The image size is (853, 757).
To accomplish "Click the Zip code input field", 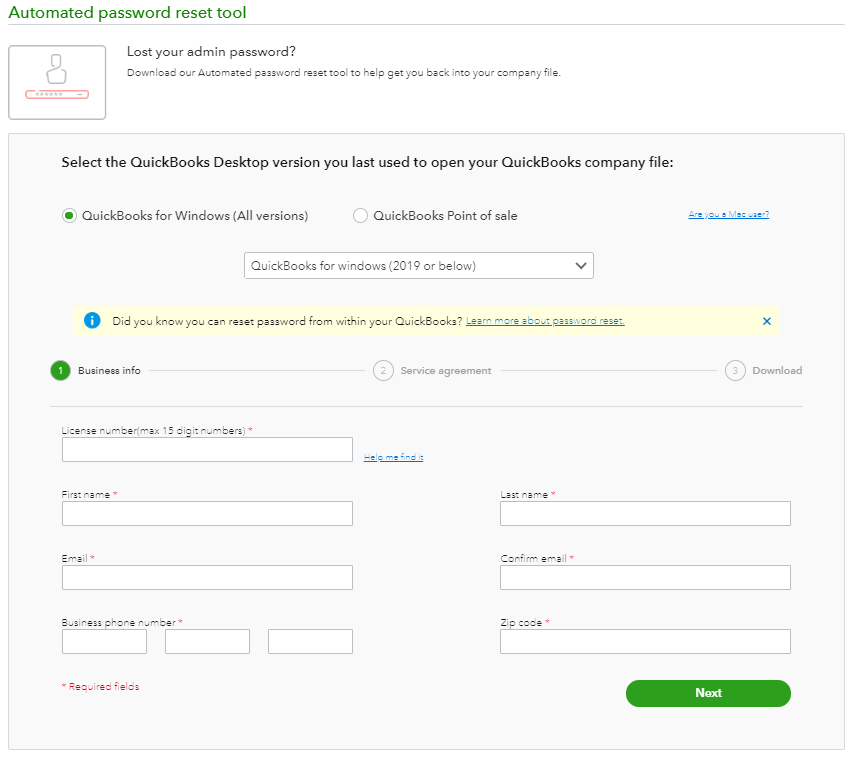I will click(x=645, y=641).
